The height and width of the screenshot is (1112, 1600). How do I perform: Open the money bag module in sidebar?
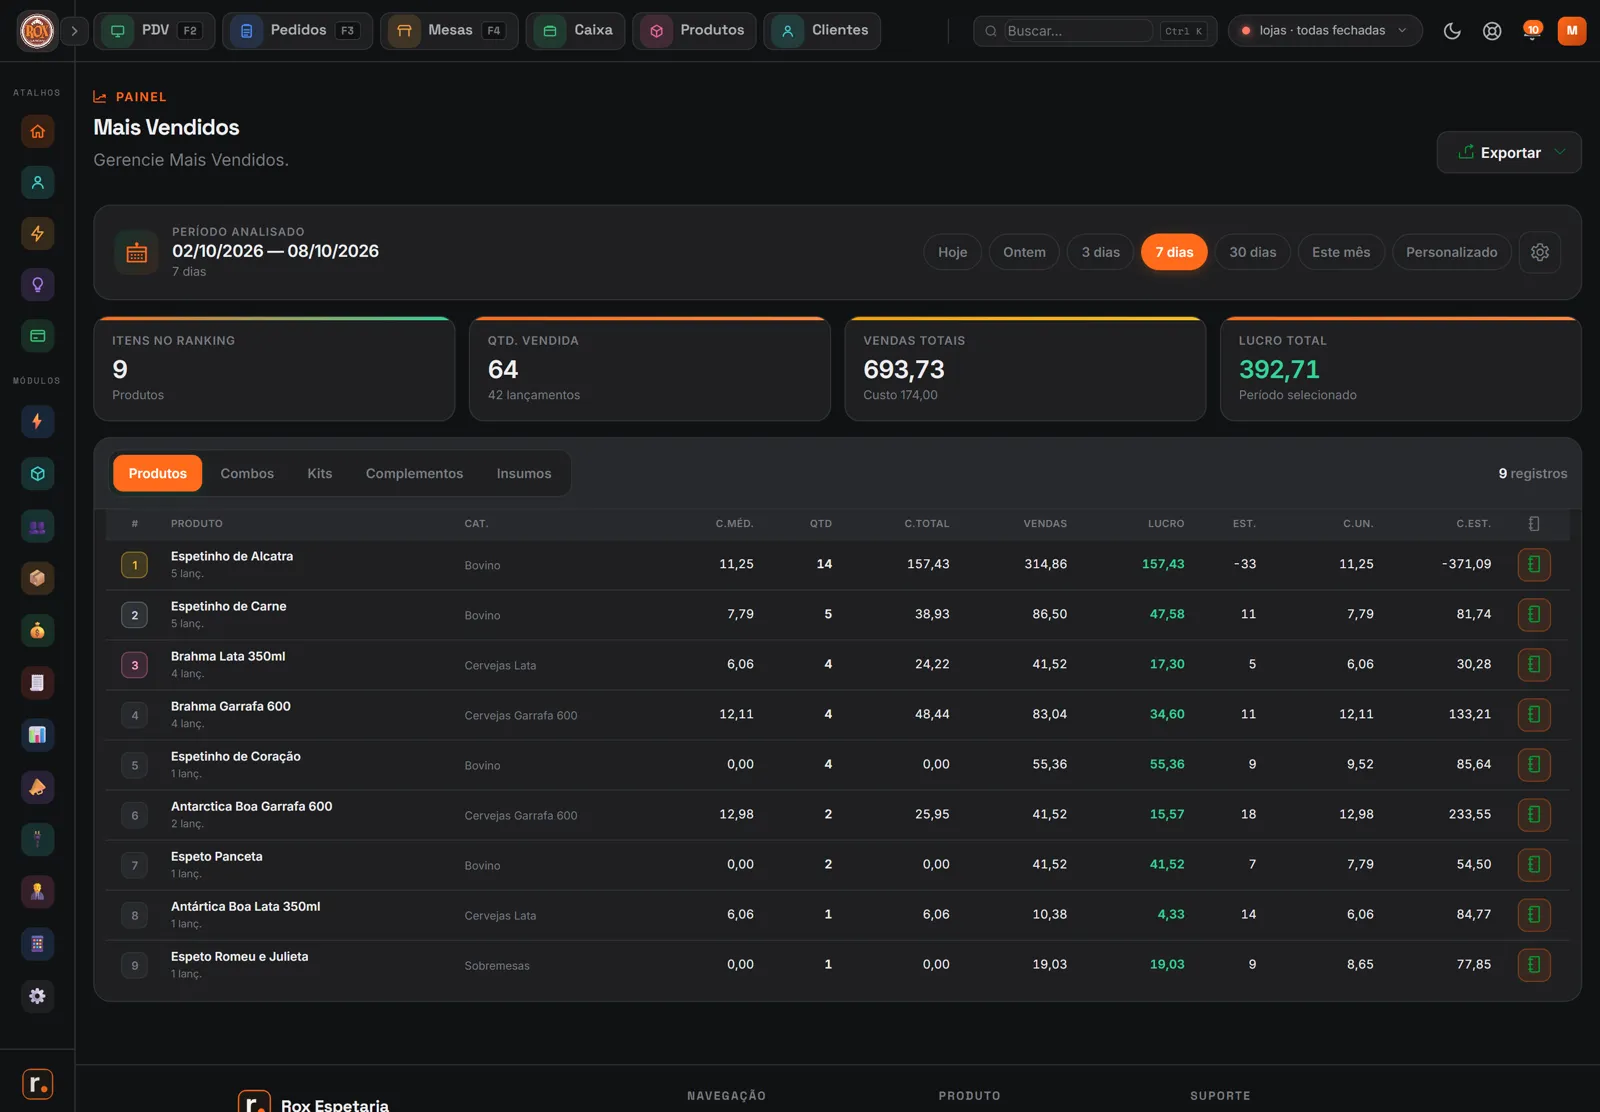coord(37,631)
